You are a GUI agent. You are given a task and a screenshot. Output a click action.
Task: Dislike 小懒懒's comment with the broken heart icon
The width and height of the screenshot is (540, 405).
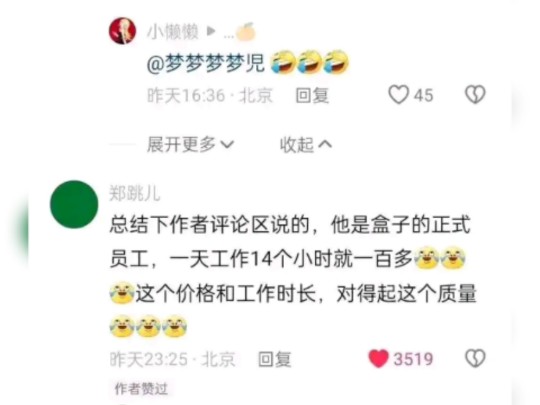pyautogui.click(x=475, y=95)
